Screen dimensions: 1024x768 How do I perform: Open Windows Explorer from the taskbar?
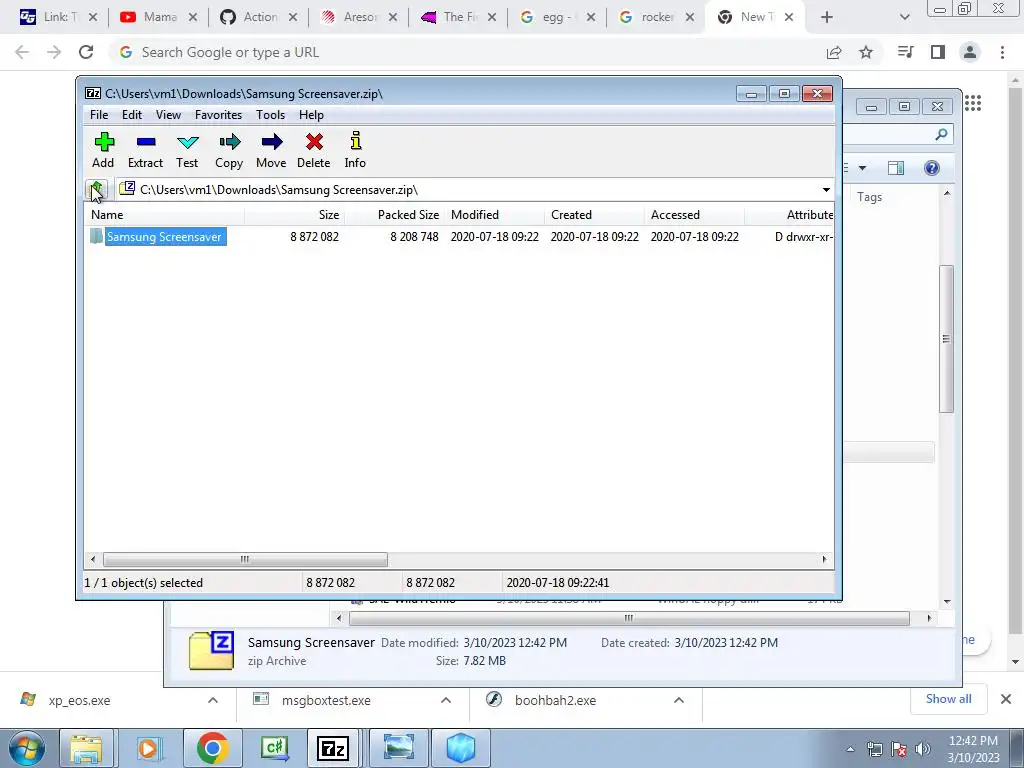click(86, 748)
